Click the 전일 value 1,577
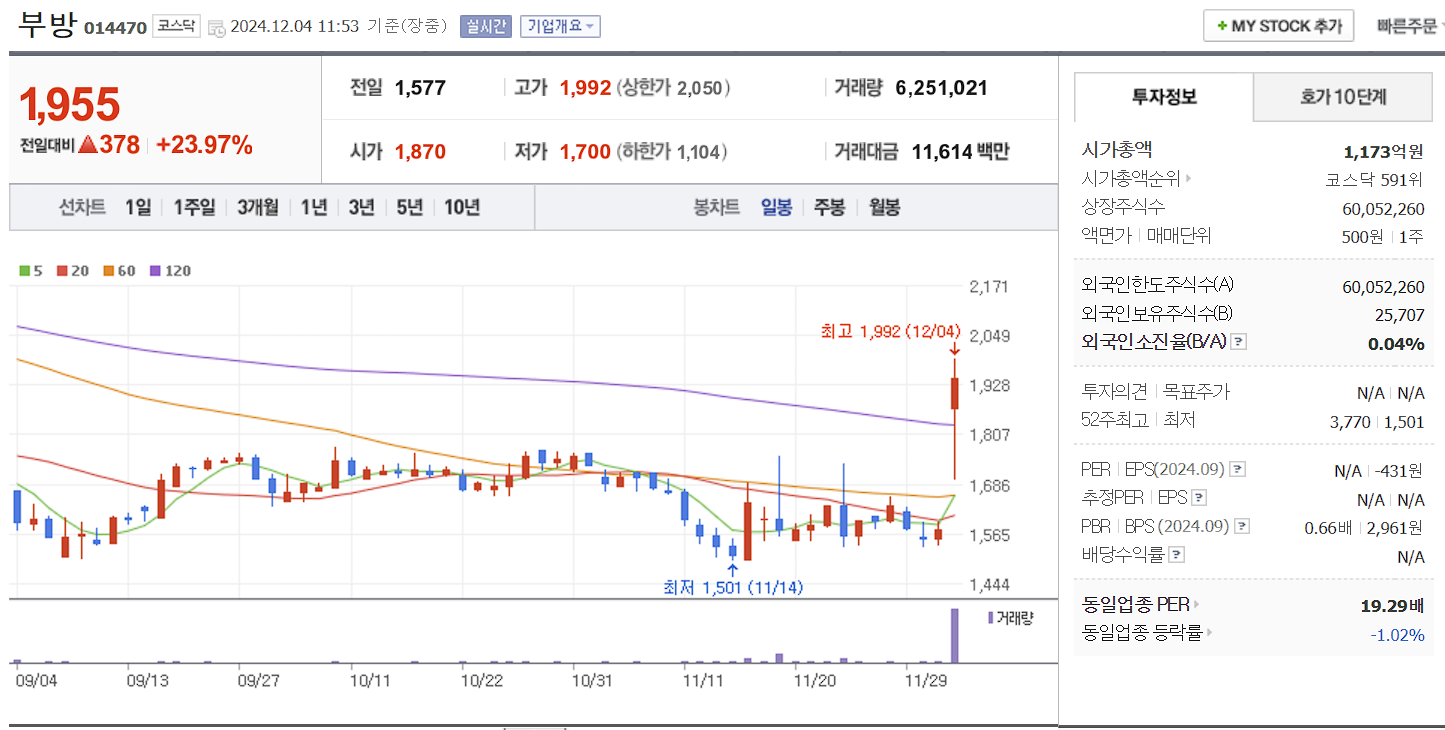1445x730 pixels. [x=420, y=88]
